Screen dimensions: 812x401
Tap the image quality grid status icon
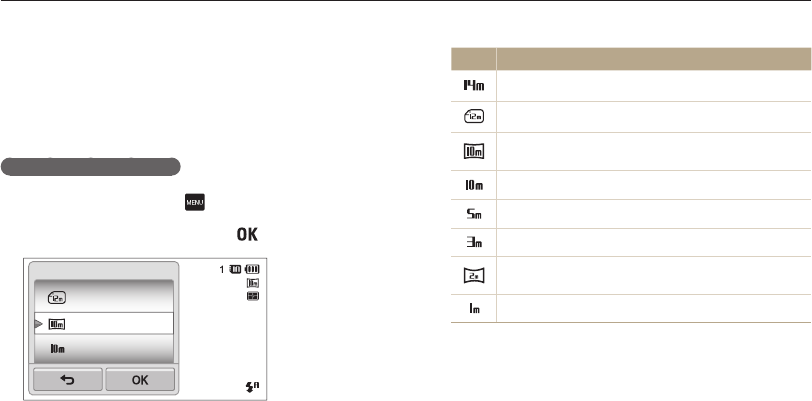click(x=252, y=297)
